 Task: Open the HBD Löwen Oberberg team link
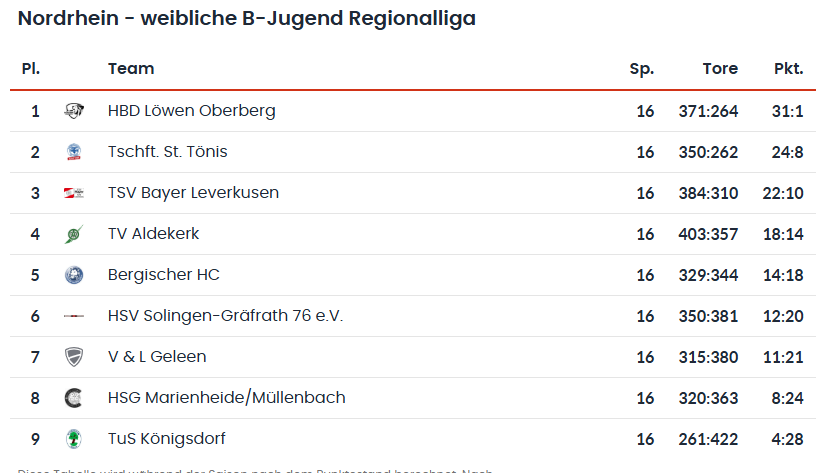pyautogui.click(x=191, y=111)
